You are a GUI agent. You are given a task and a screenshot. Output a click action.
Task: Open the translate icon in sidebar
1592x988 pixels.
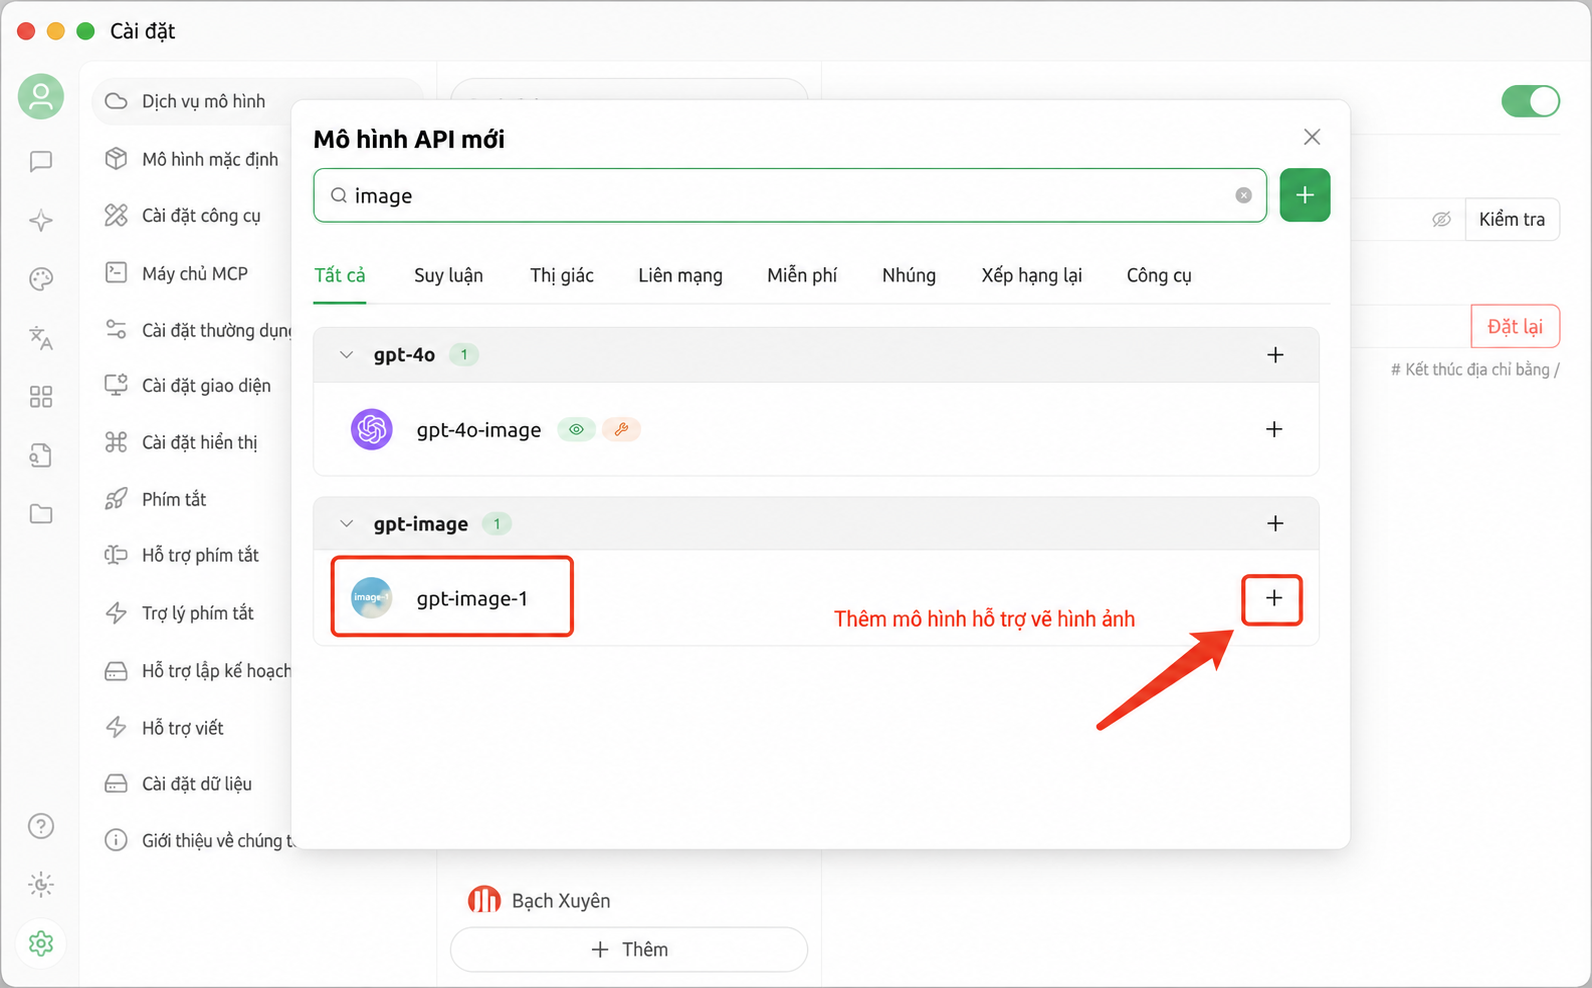tap(41, 338)
